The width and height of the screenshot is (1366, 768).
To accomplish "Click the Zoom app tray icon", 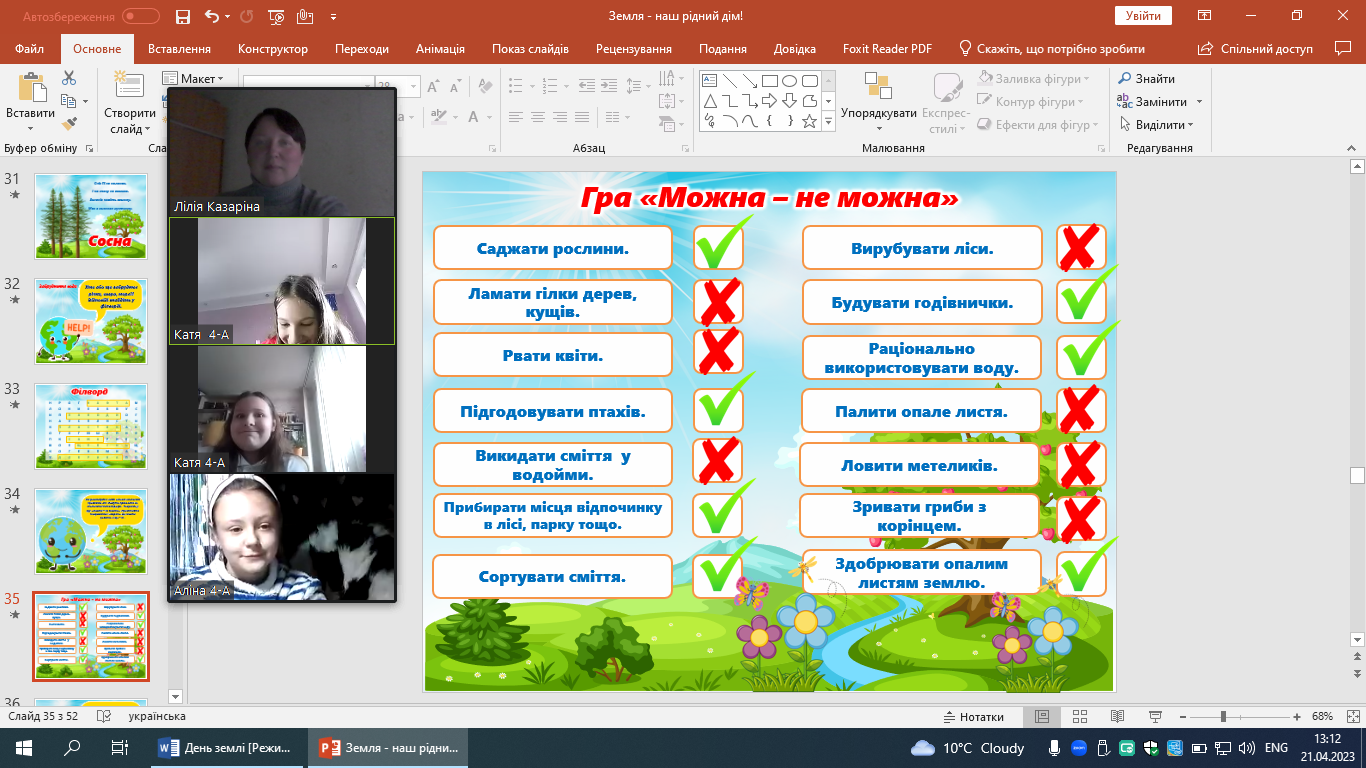I will point(1080,748).
